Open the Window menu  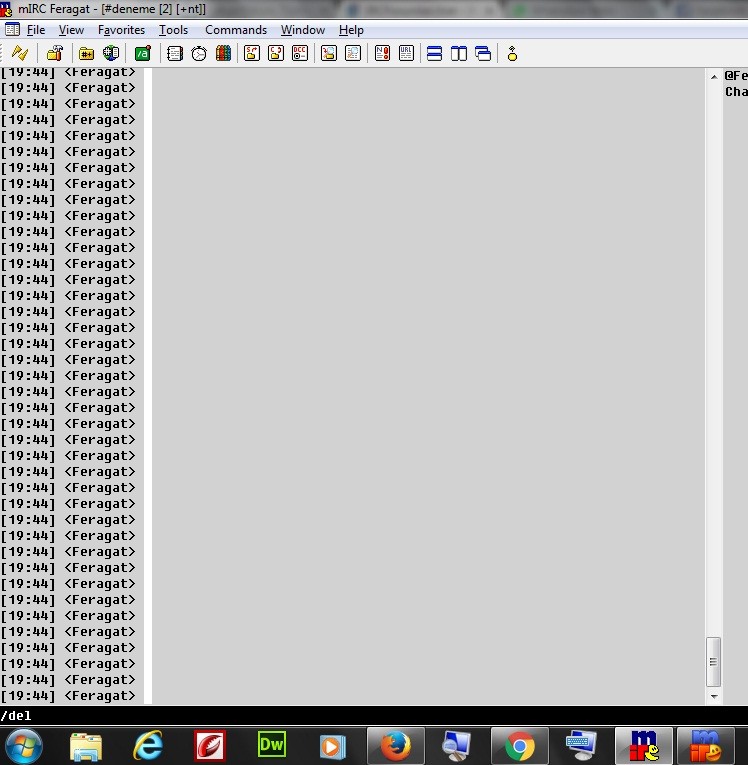[303, 30]
